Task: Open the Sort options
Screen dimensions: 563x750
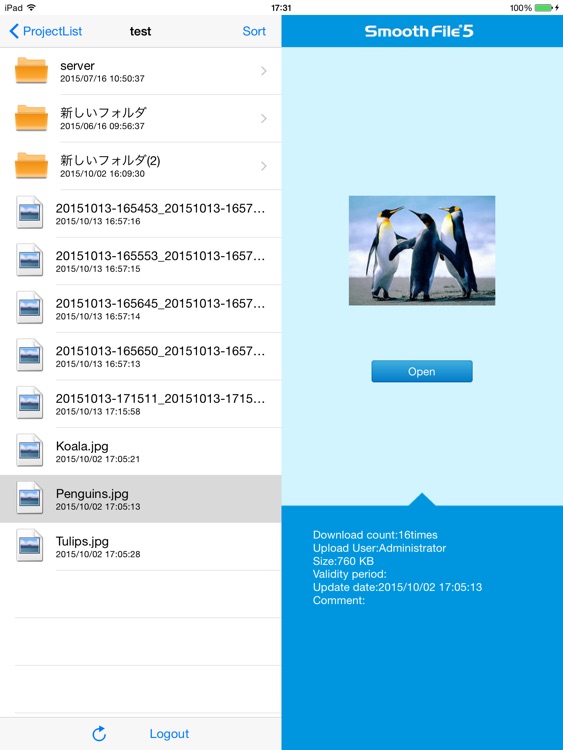Action: 254,32
